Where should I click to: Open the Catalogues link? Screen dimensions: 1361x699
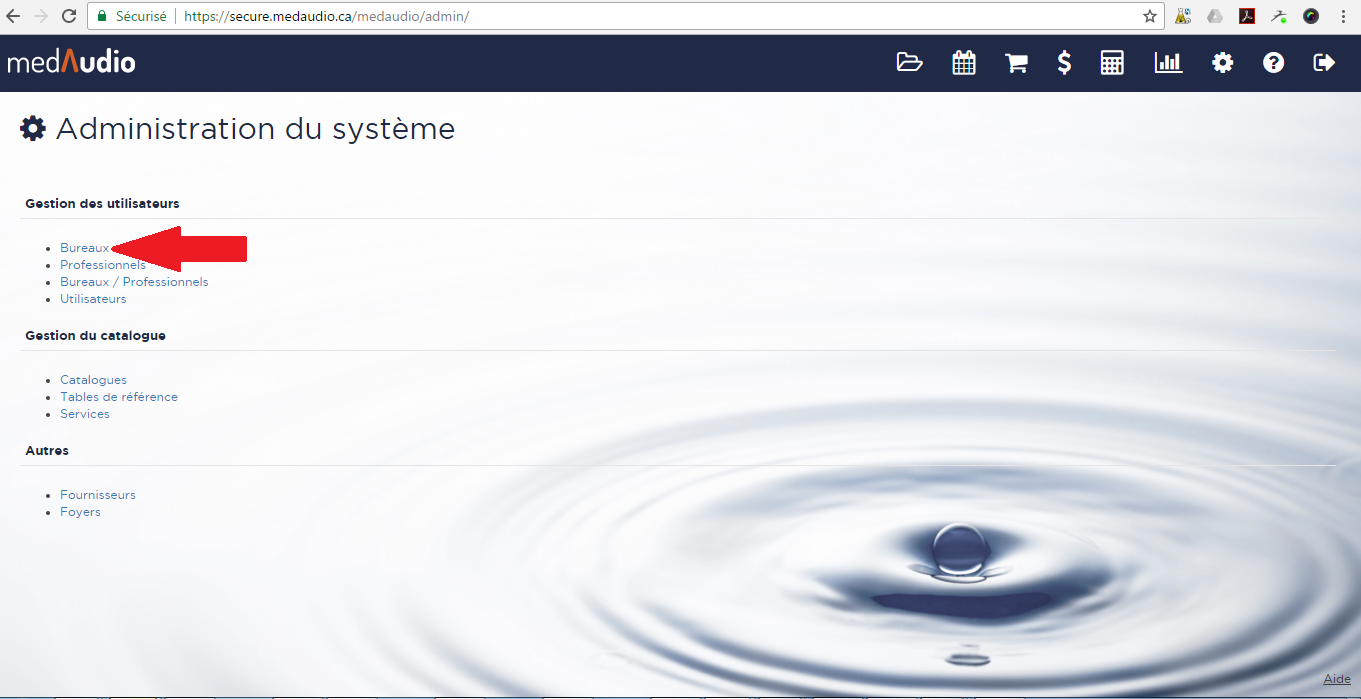pos(93,380)
